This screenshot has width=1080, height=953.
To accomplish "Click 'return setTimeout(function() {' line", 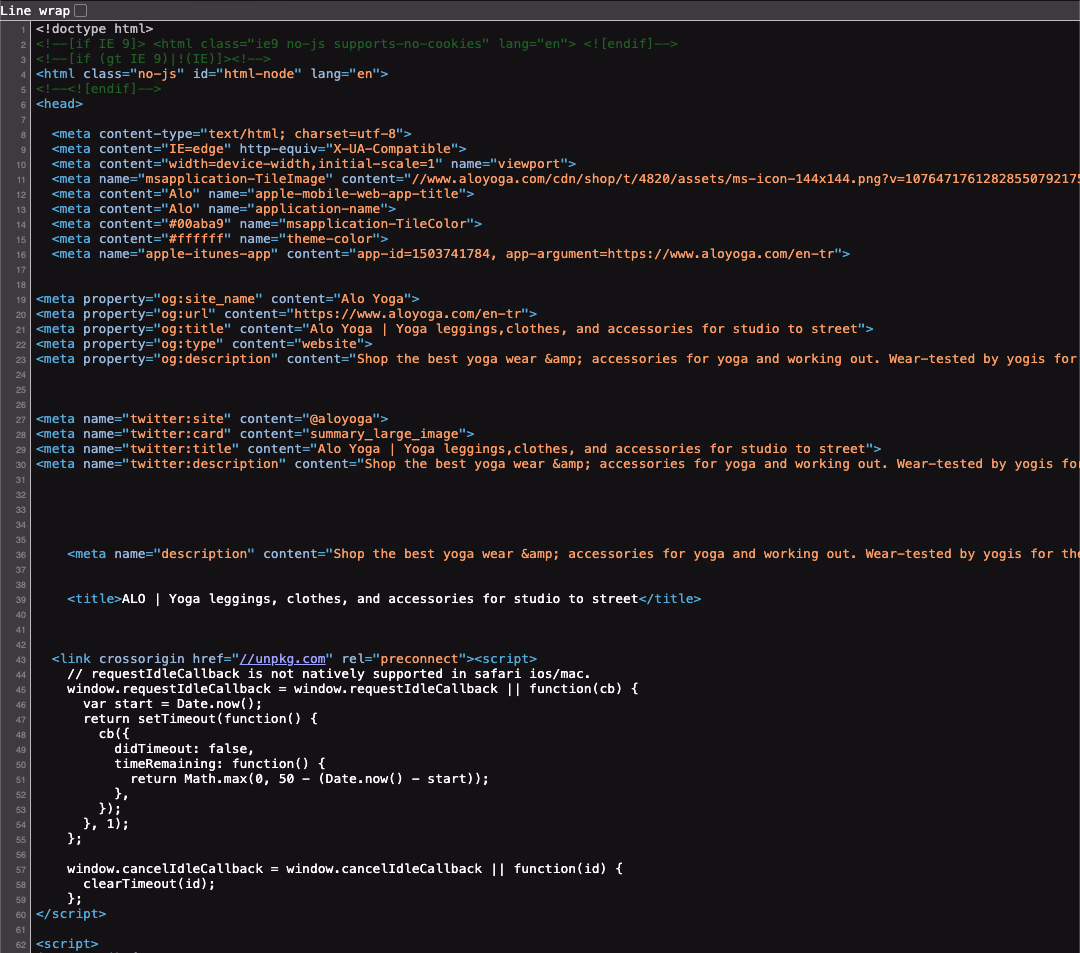I will click(x=200, y=719).
